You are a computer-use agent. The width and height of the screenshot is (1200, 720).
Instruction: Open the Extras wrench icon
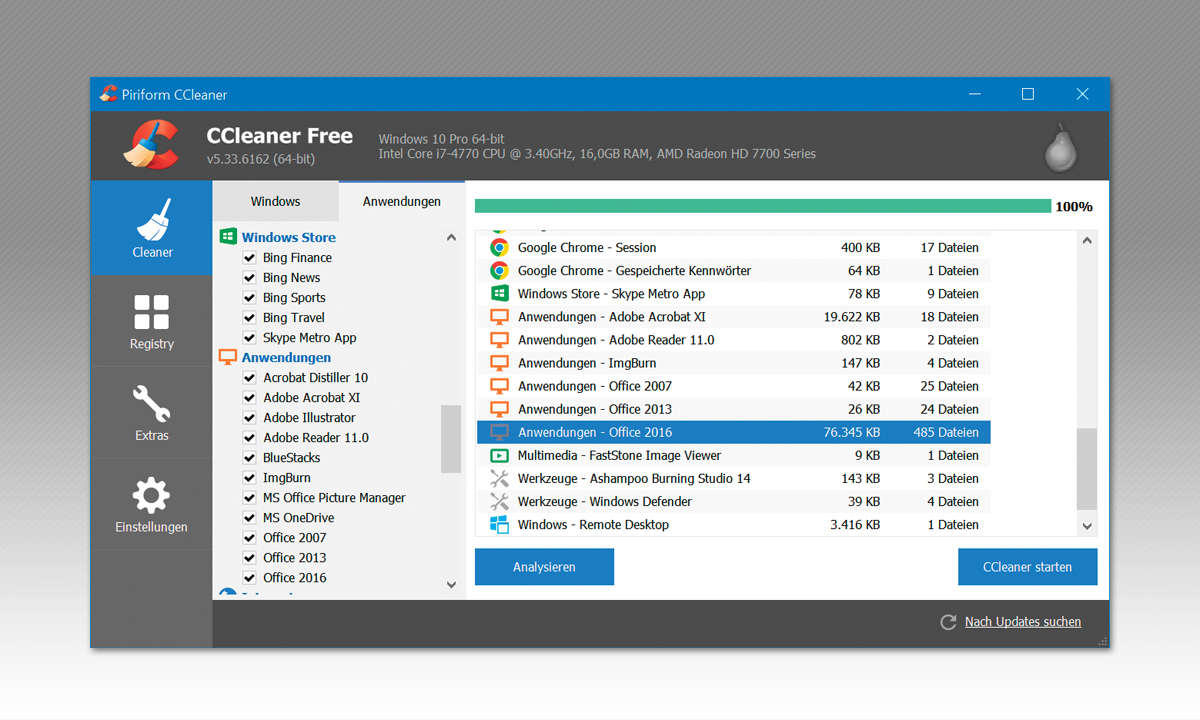point(152,404)
